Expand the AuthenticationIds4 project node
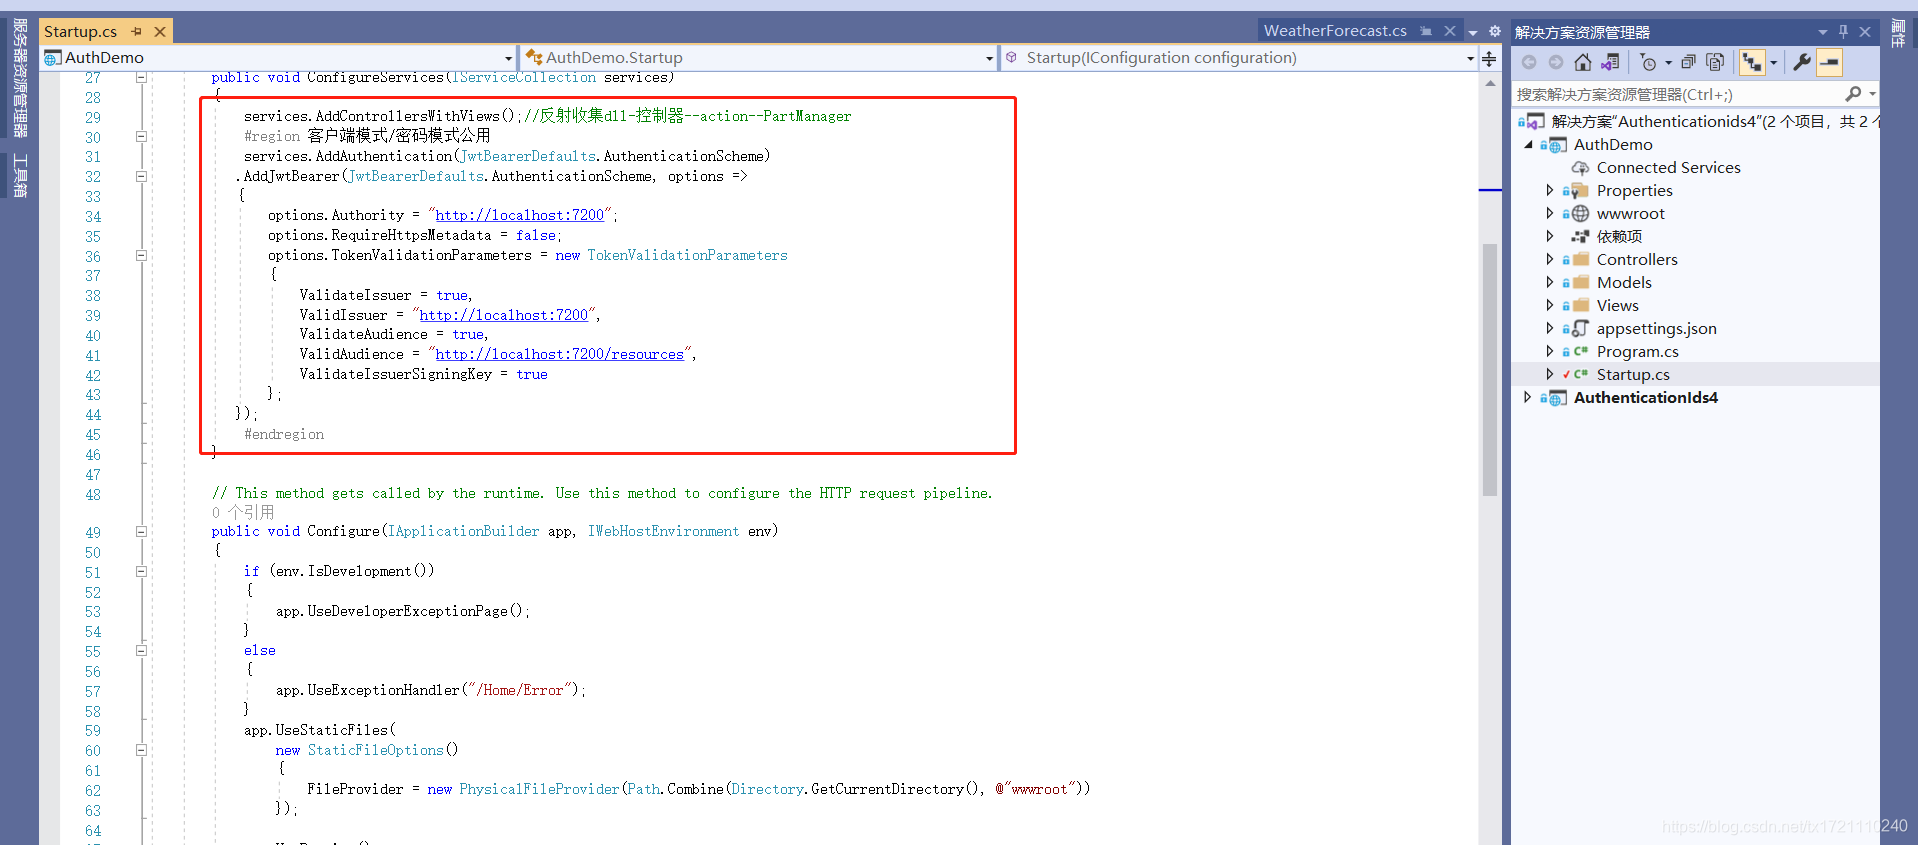 click(x=1528, y=397)
